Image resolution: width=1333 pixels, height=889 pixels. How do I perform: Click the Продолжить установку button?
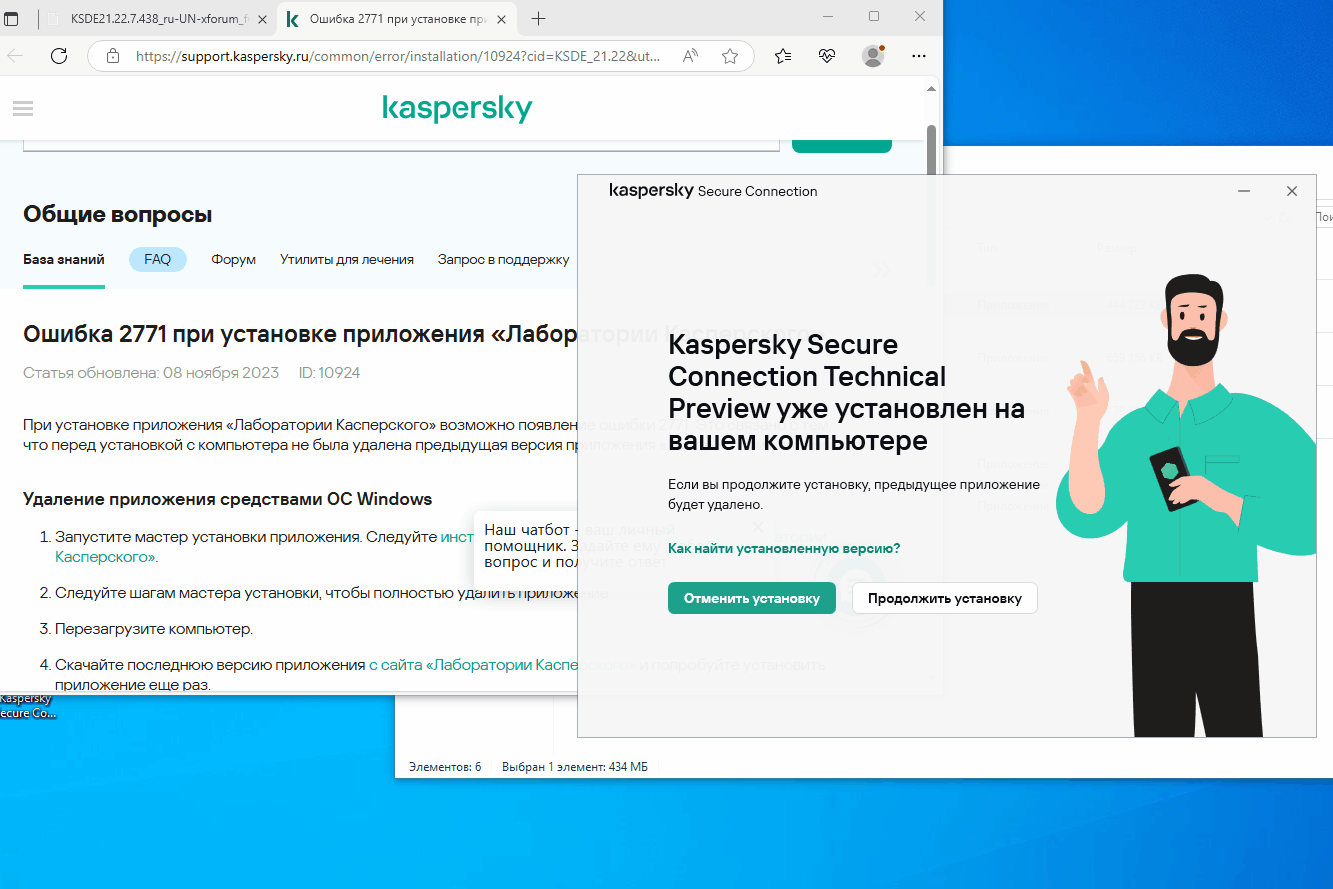point(944,597)
